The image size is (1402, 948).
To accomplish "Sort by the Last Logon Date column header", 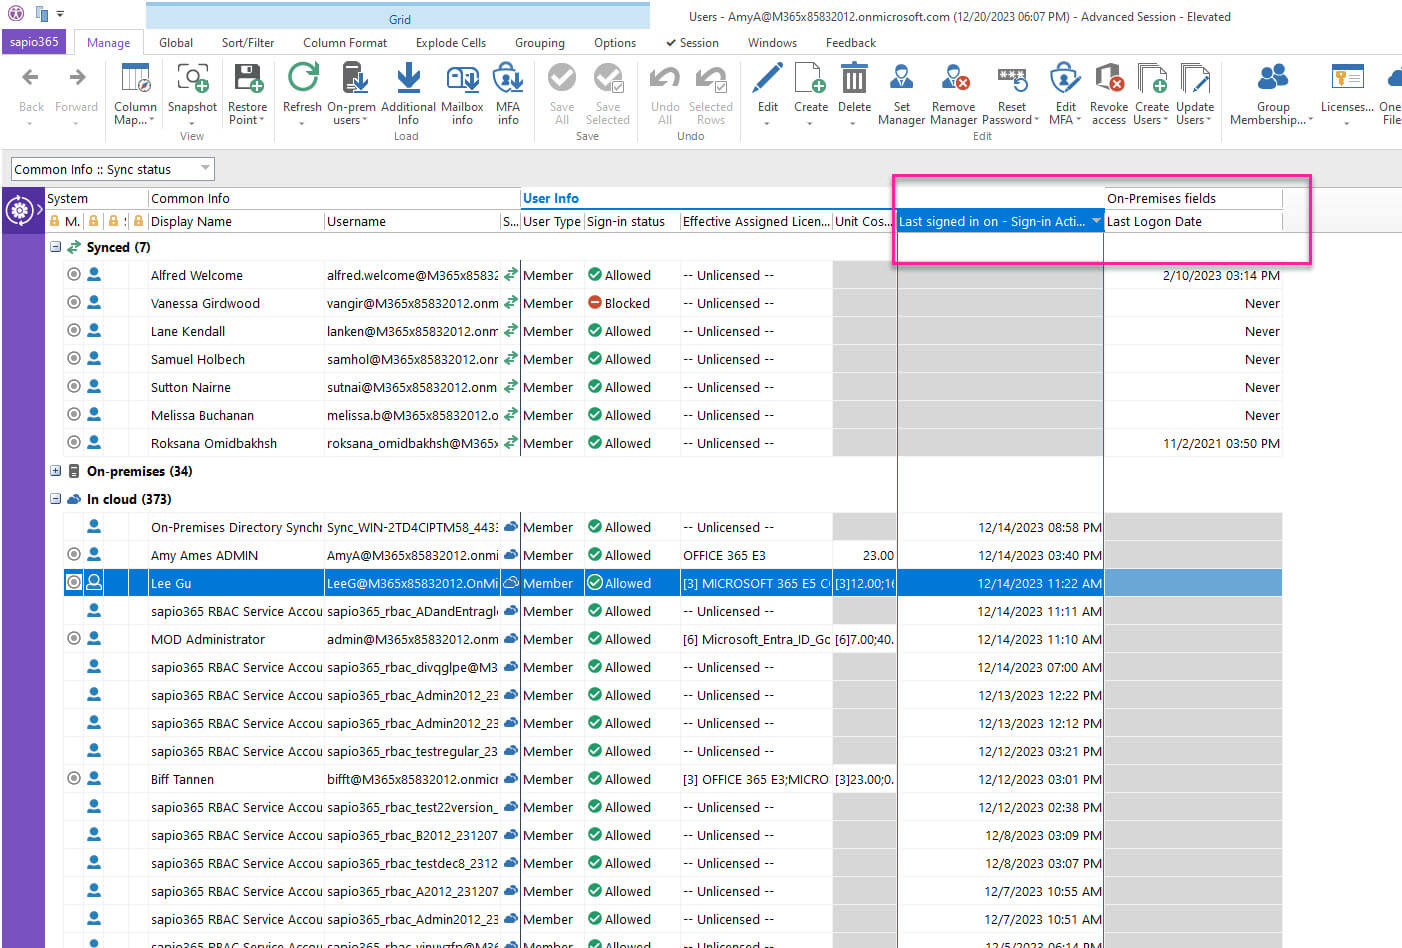I will [x=1193, y=221].
